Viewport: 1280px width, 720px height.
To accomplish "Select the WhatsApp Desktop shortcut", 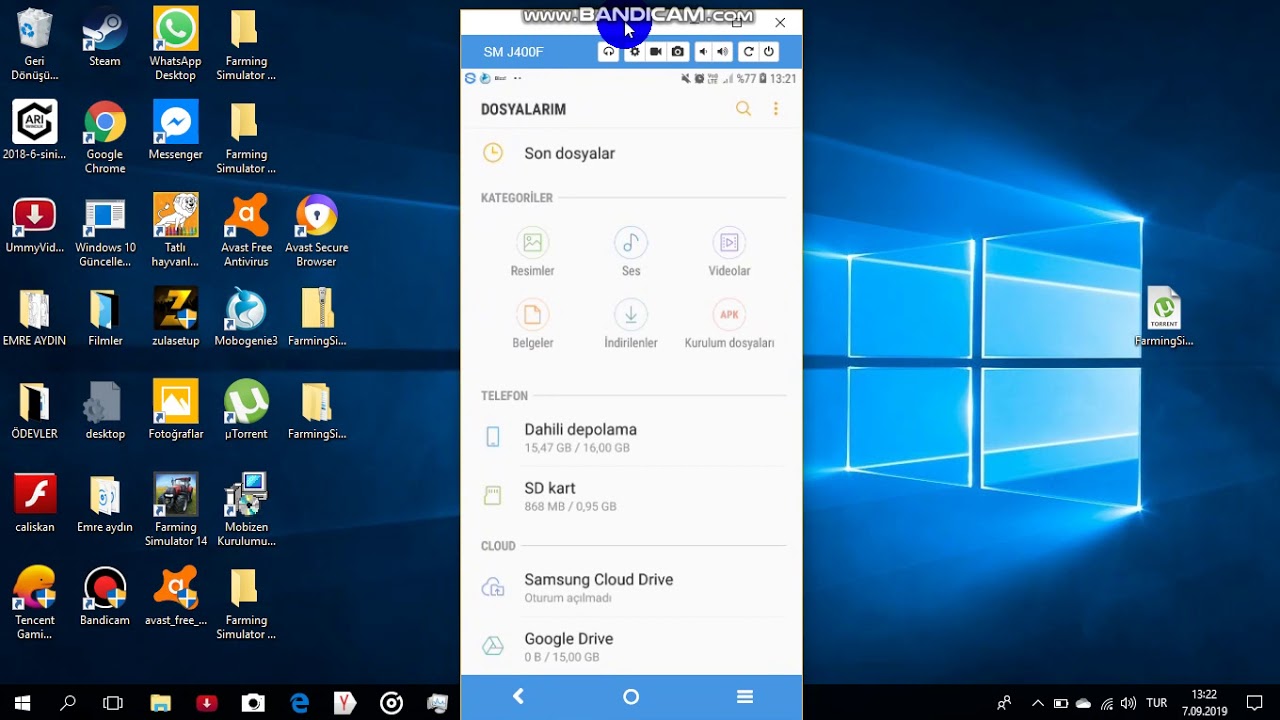I will [175, 45].
